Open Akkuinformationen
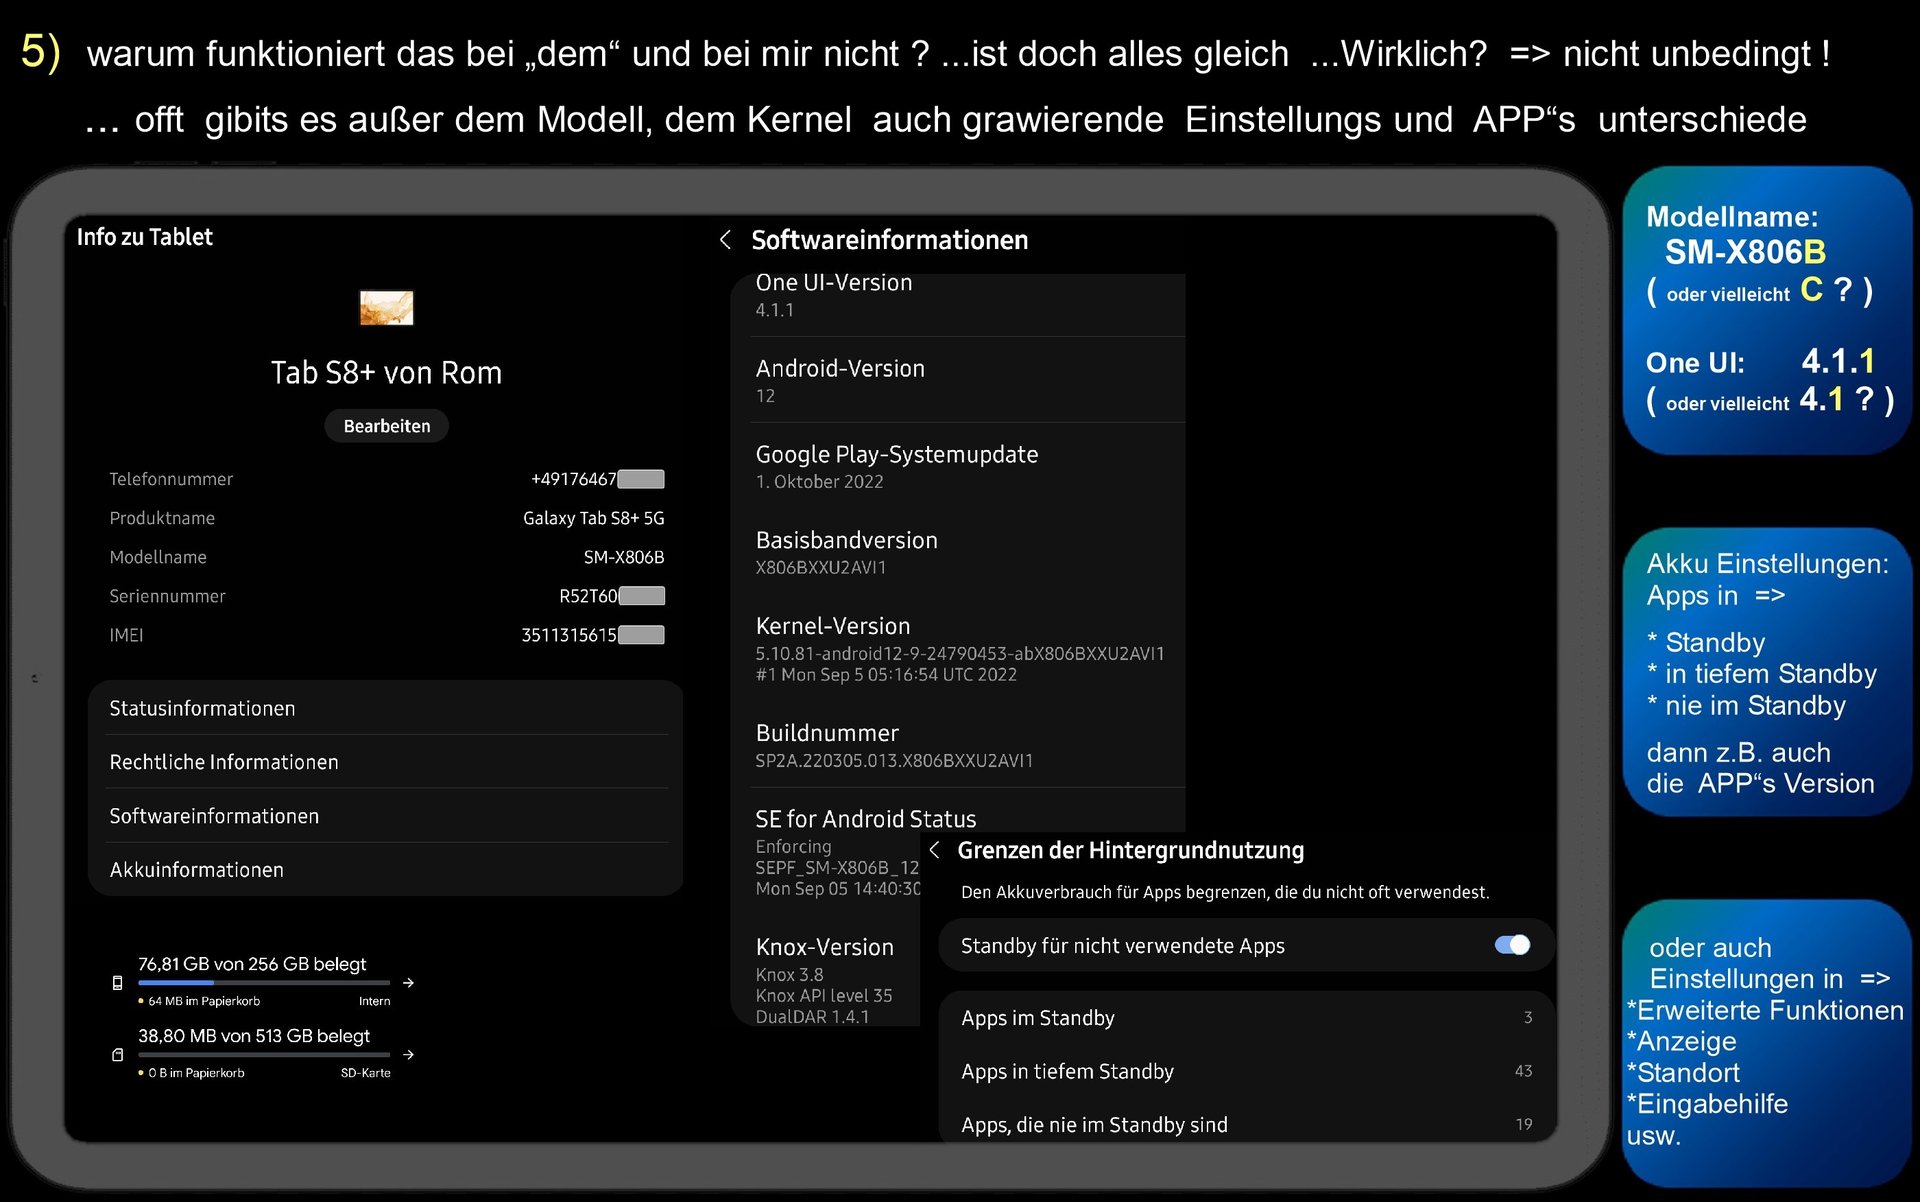 [x=386, y=870]
